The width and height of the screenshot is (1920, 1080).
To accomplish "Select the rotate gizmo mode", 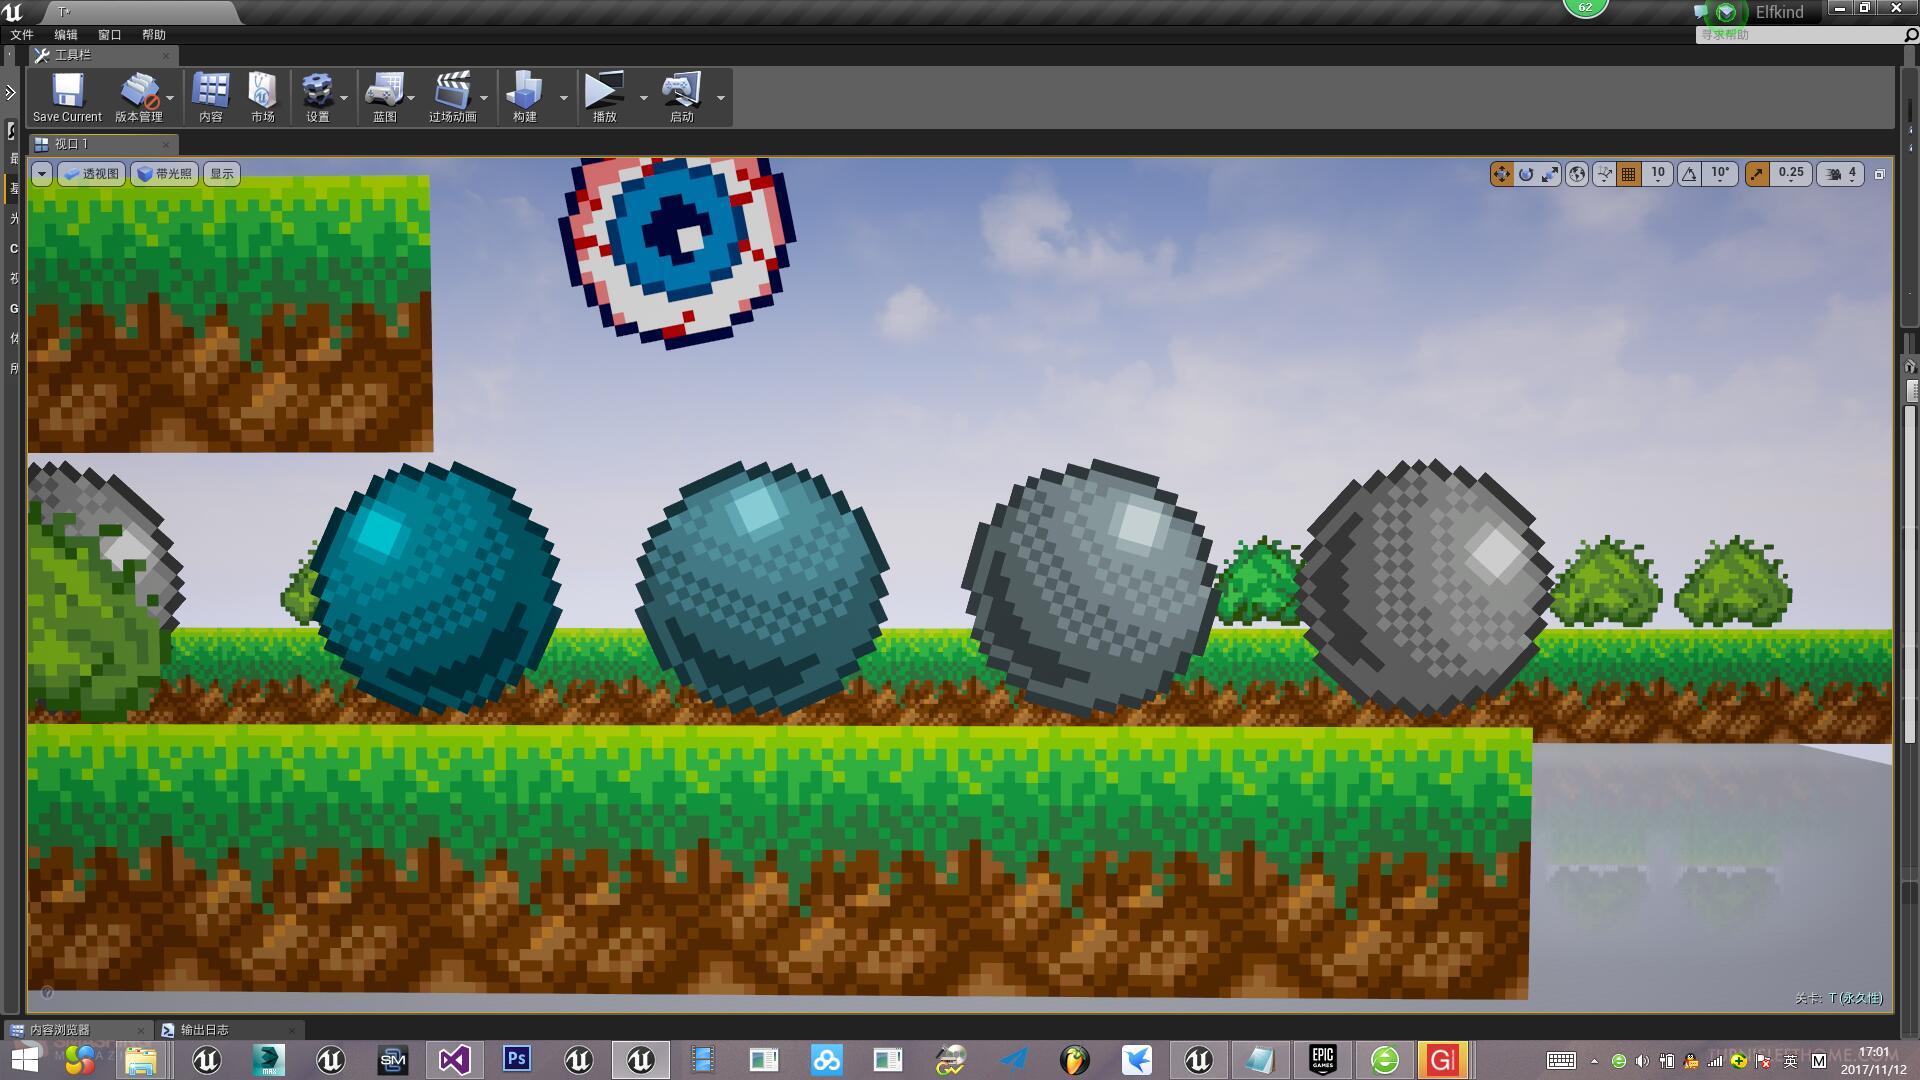I will click(1526, 174).
